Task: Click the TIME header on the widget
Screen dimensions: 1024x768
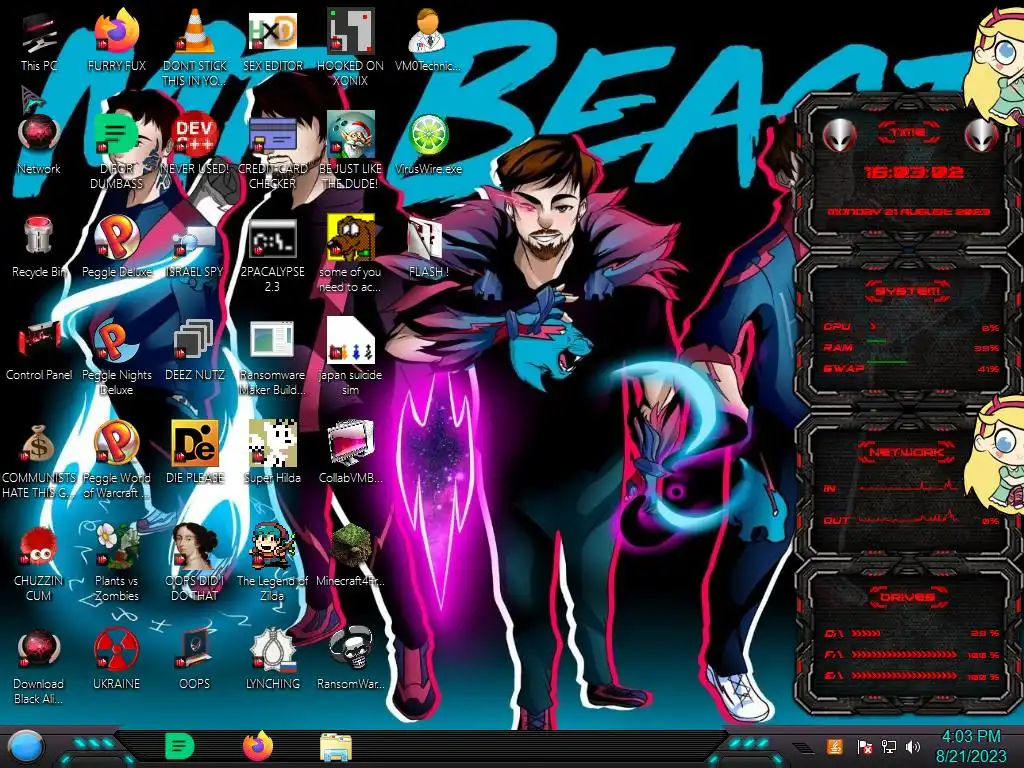Action: pos(908,133)
